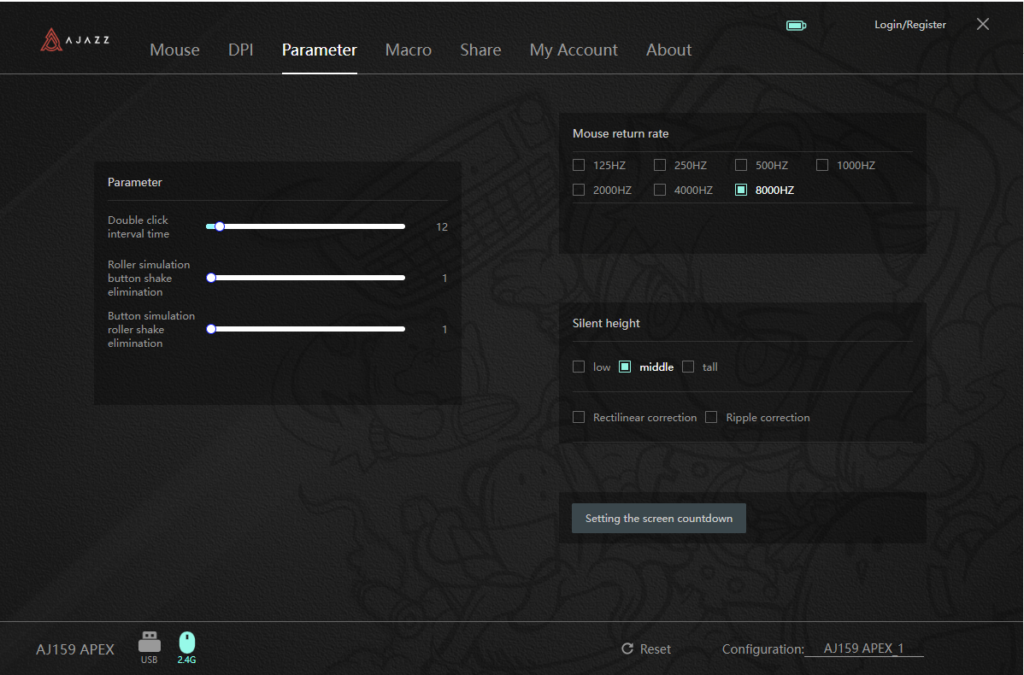Screen dimensions: 1024x675
Task: Go to the My Account tab
Action: coord(573,50)
